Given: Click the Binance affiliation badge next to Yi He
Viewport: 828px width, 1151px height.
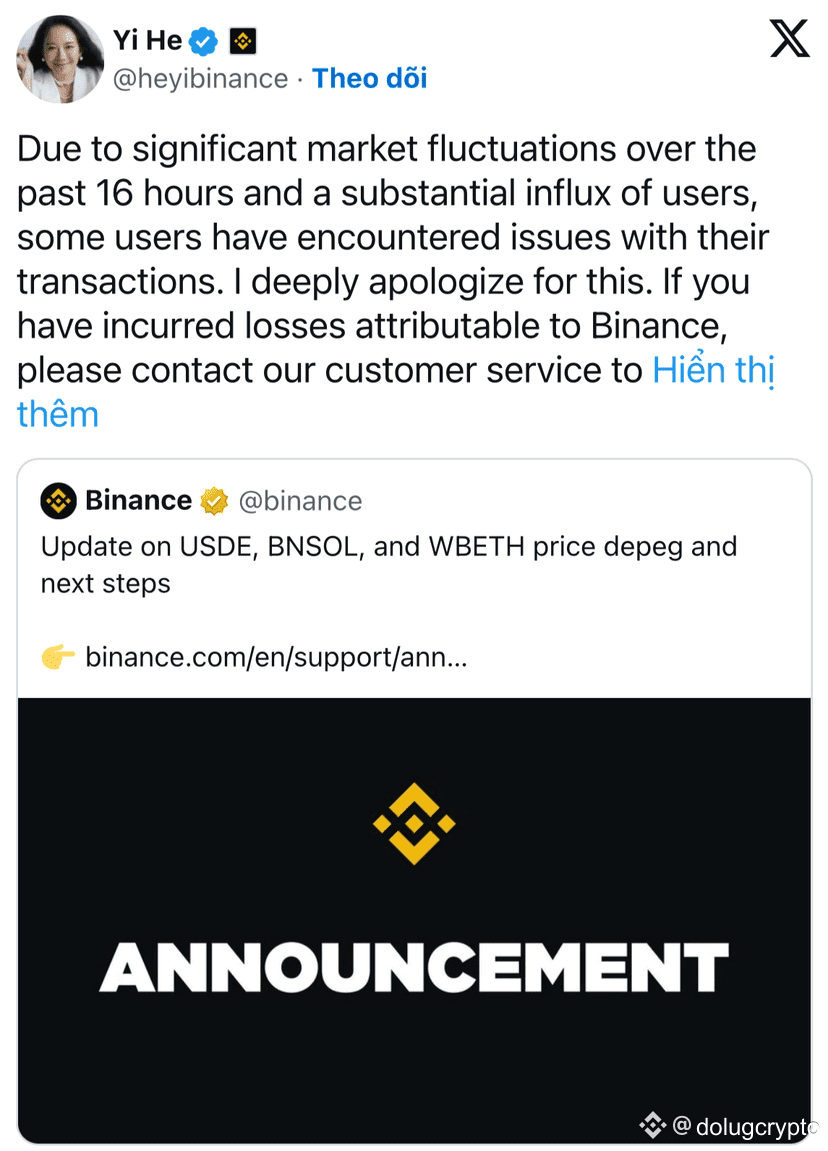Looking at the screenshot, I should point(243,42).
